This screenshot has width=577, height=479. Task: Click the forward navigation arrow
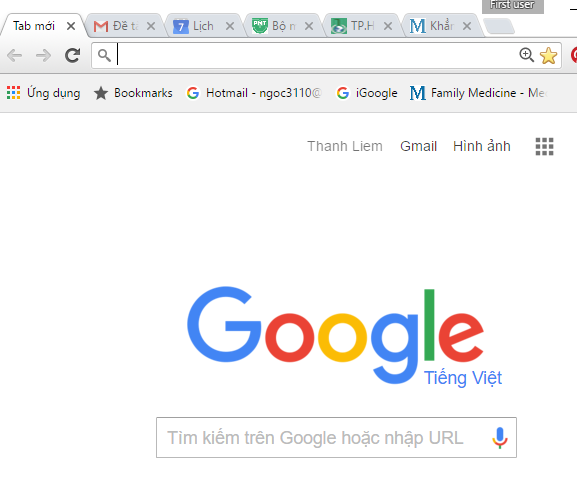43,56
